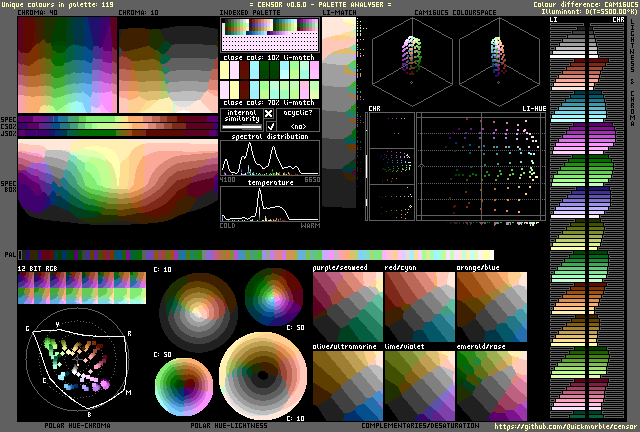This screenshot has width=640, height=432.
Task: Select the spectral distribution graph
Action: pos(270,158)
